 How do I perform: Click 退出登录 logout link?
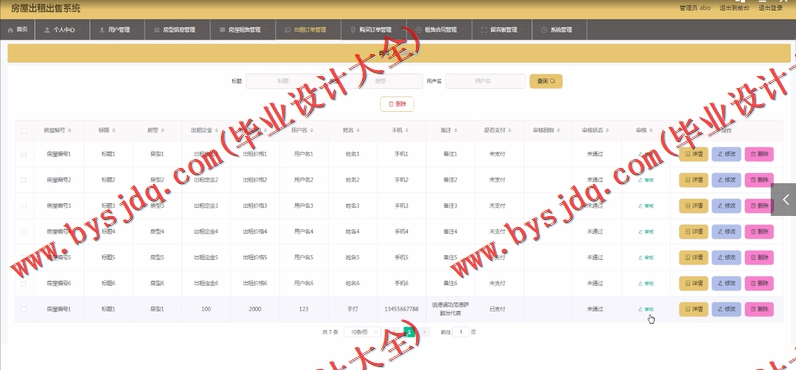[x=771, y=8]
